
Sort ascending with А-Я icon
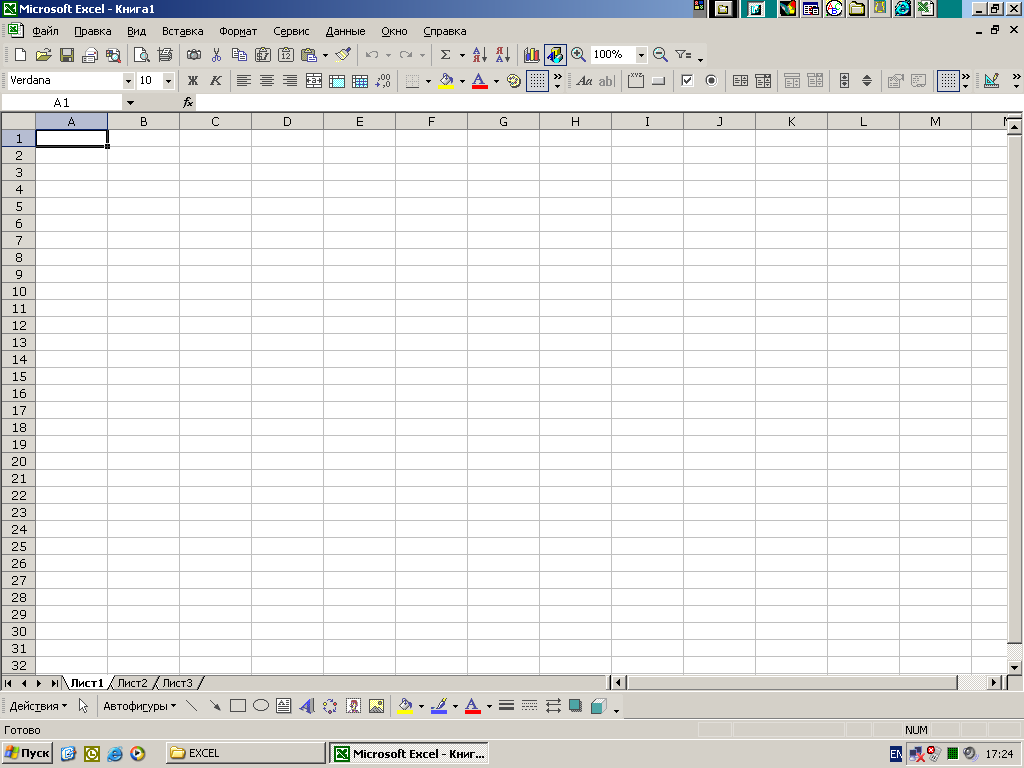click(x=479, y=55)
